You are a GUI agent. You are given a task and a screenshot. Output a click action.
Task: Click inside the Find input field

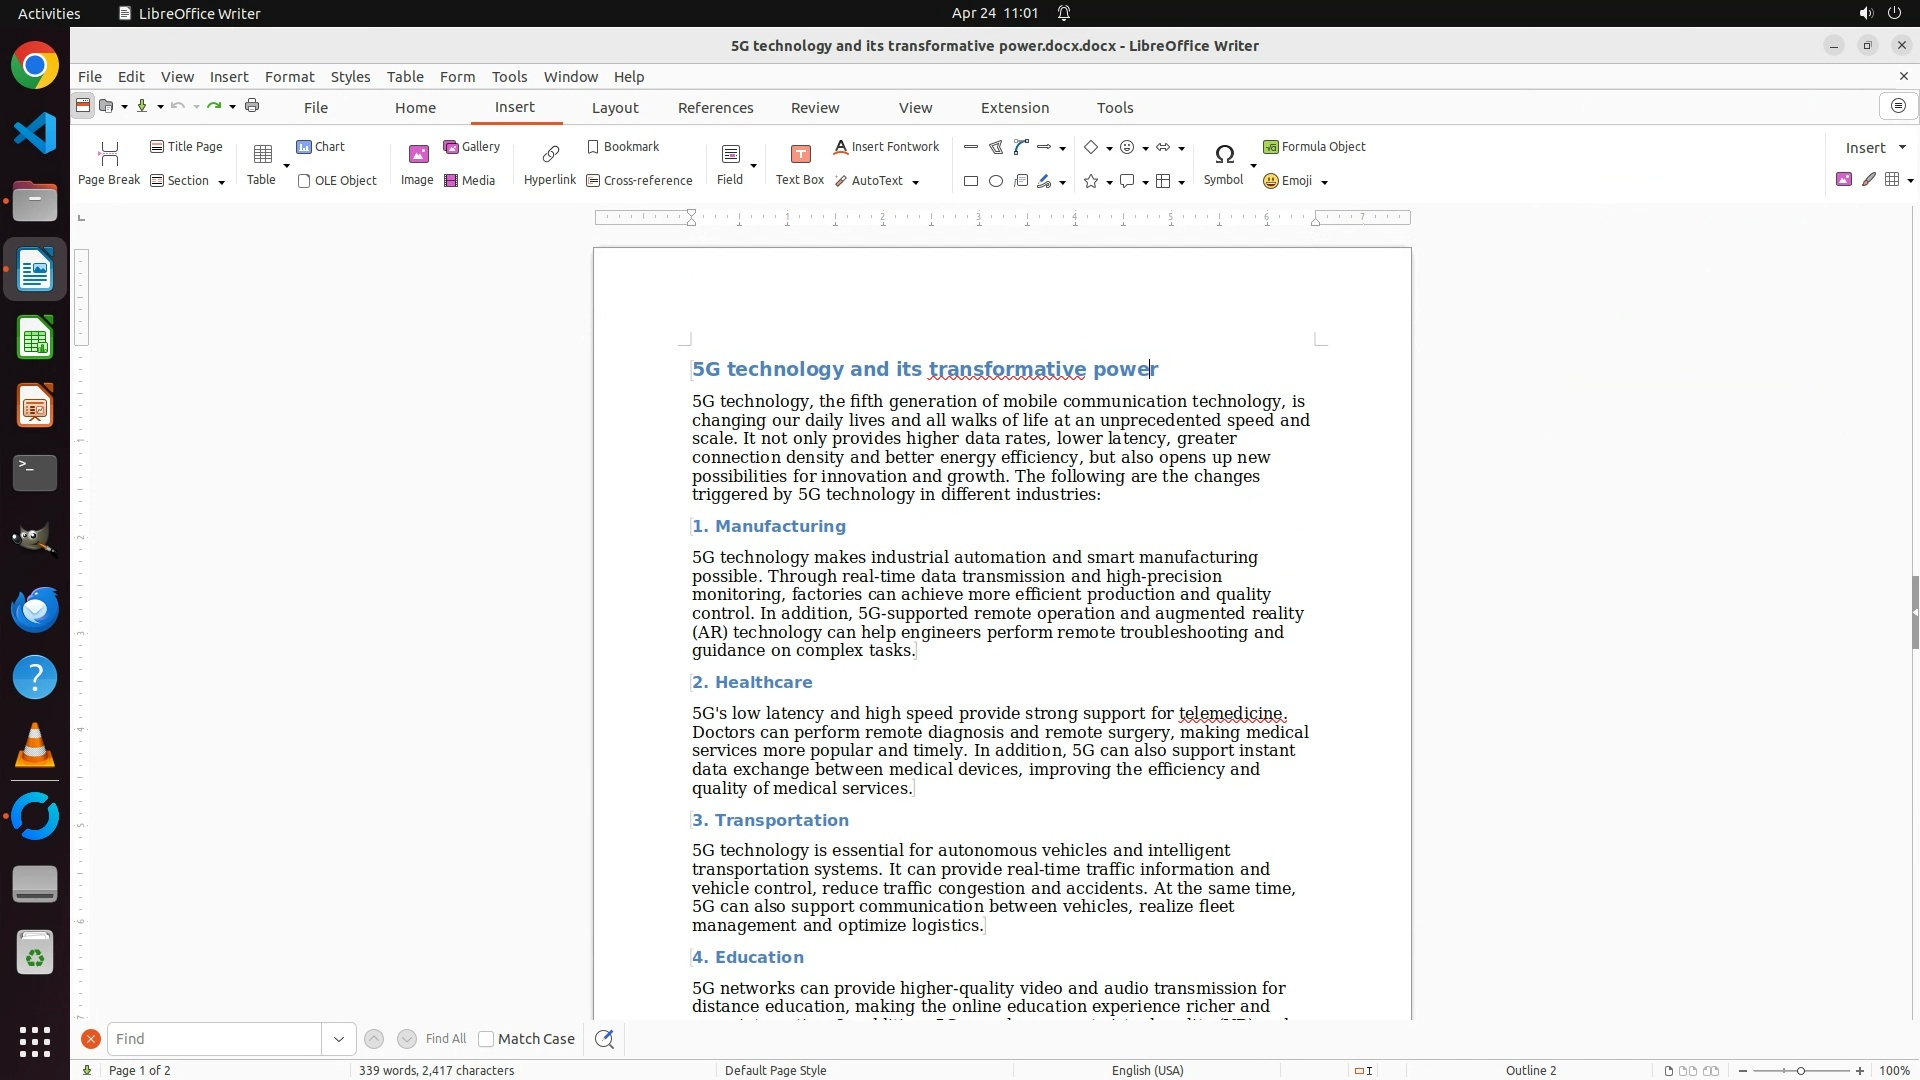pos(214,1039)
